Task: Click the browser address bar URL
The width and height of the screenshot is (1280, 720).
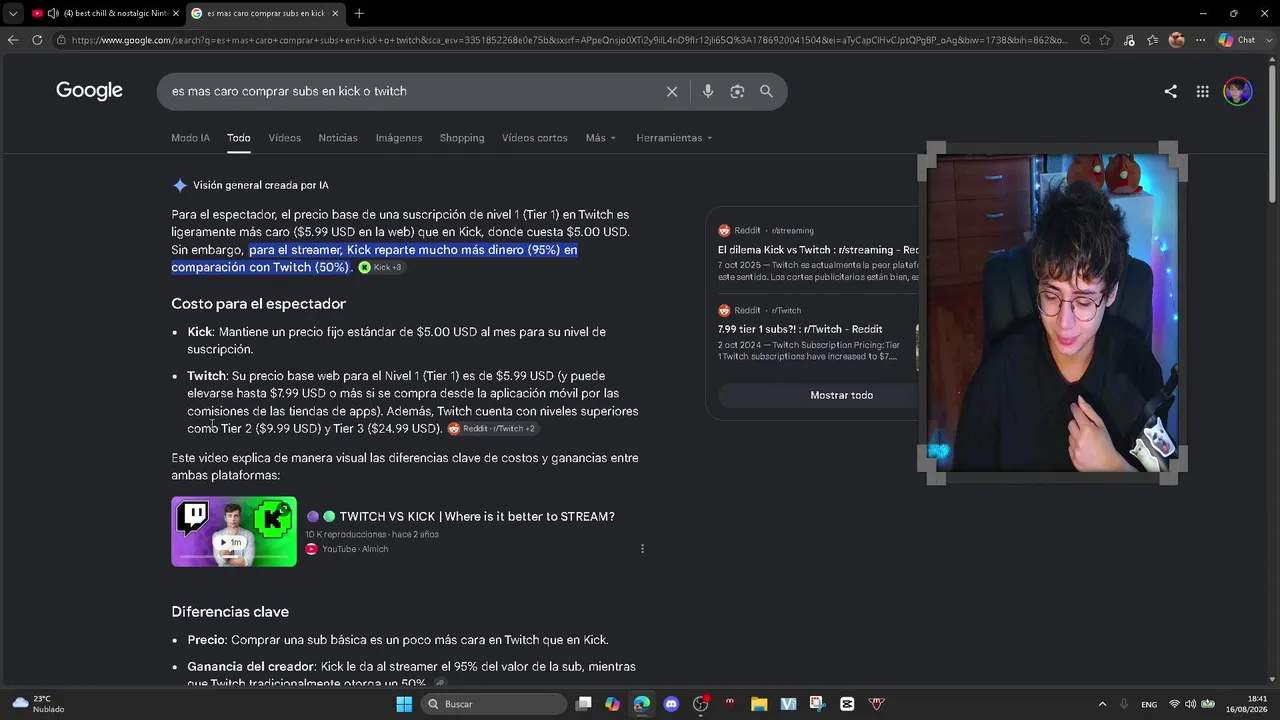Action: pyautogui.click(x=570, y=40)
